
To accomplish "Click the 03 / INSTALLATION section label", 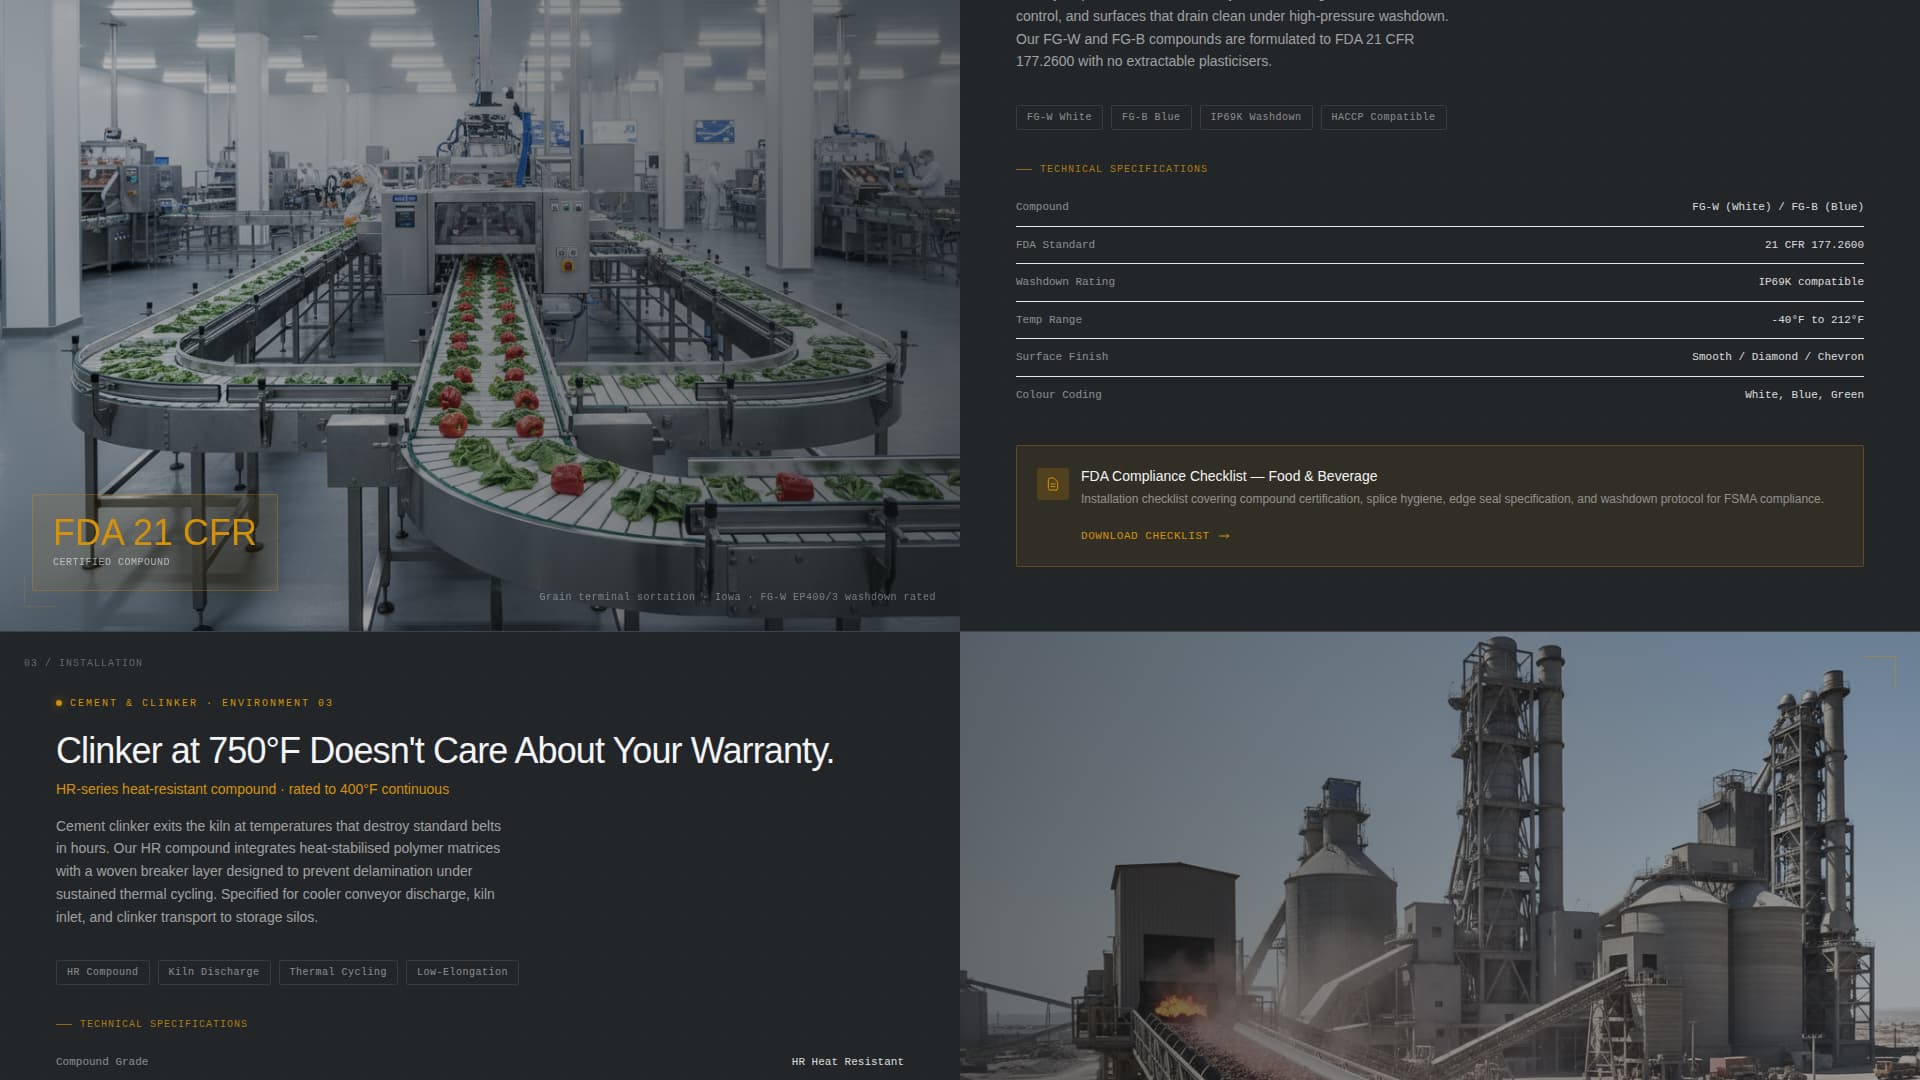I will (83, 662).
